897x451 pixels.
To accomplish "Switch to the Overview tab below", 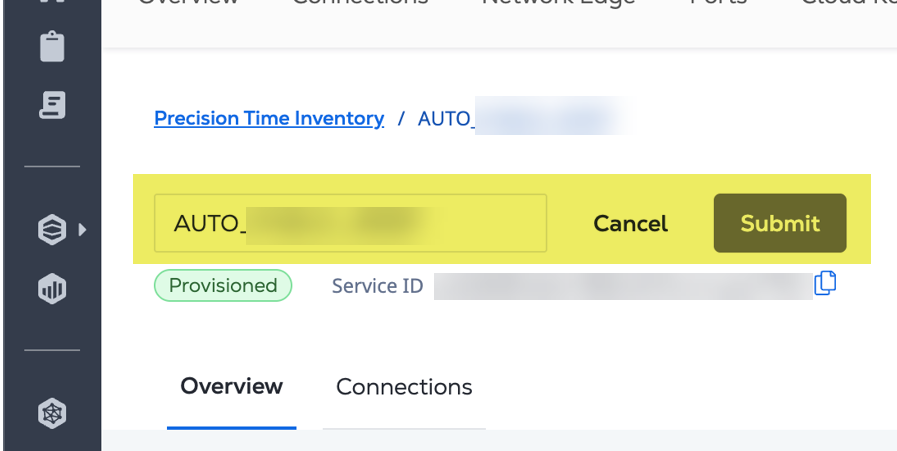I will pos(232,386).
